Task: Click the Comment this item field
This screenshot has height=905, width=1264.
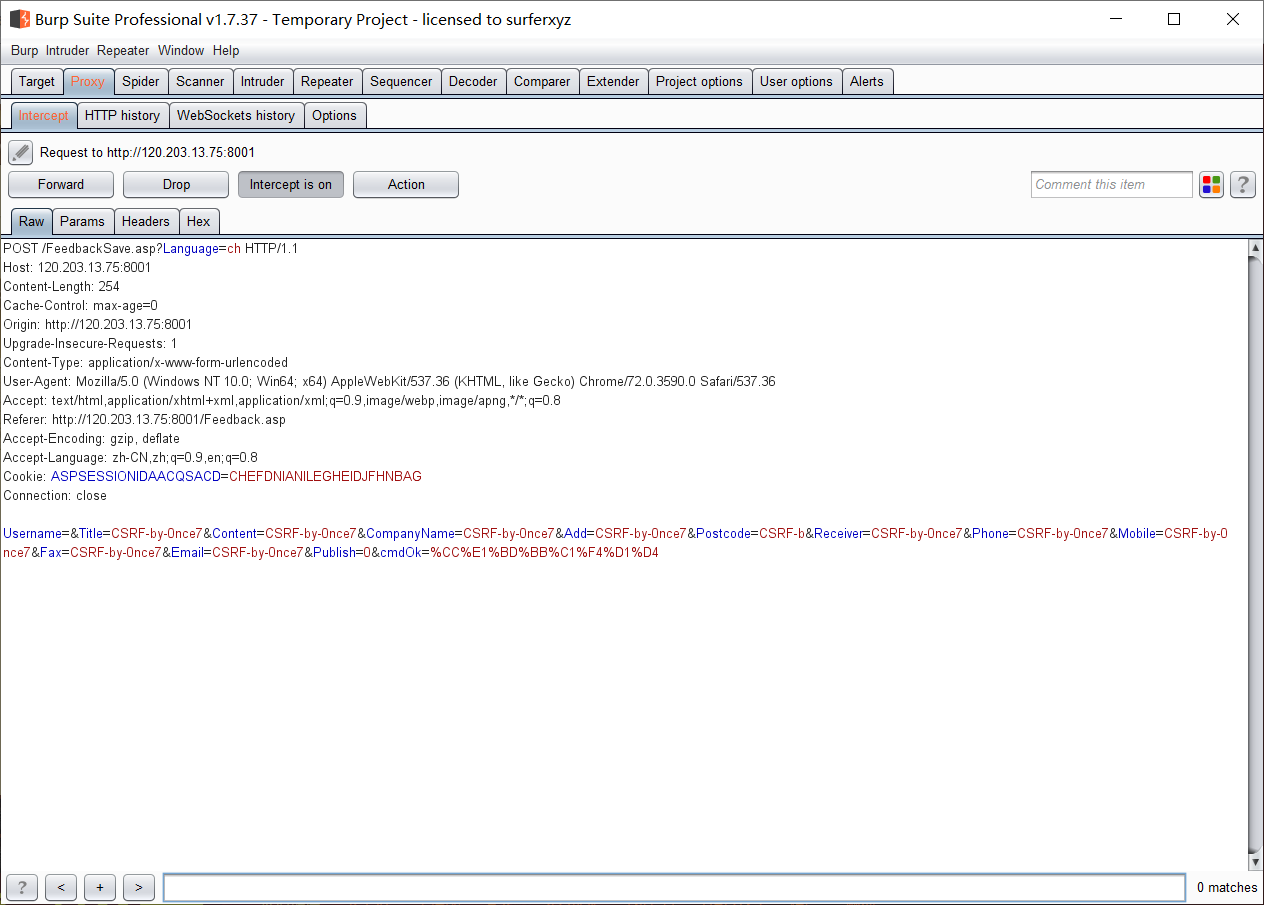Action: point(1112,185)
